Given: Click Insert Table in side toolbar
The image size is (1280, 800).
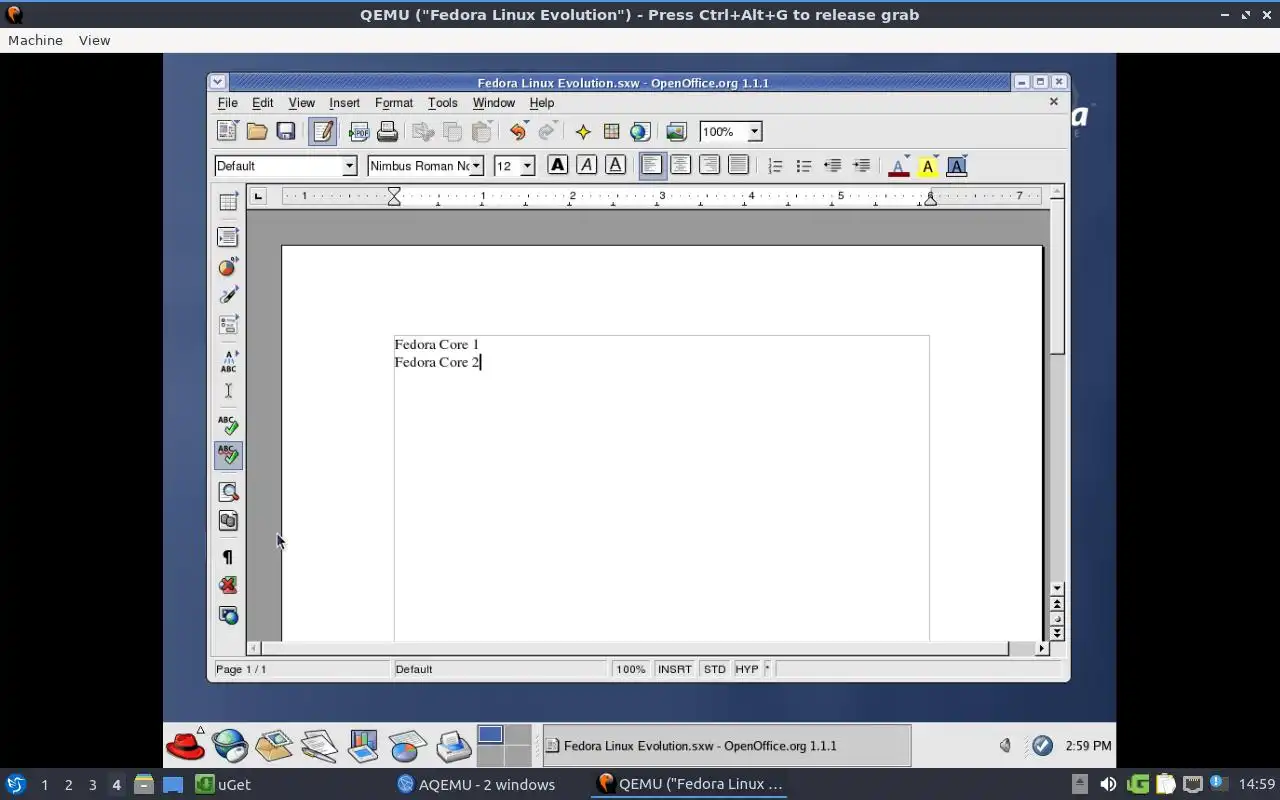Looking at the screenshot, I should (228, 202).
